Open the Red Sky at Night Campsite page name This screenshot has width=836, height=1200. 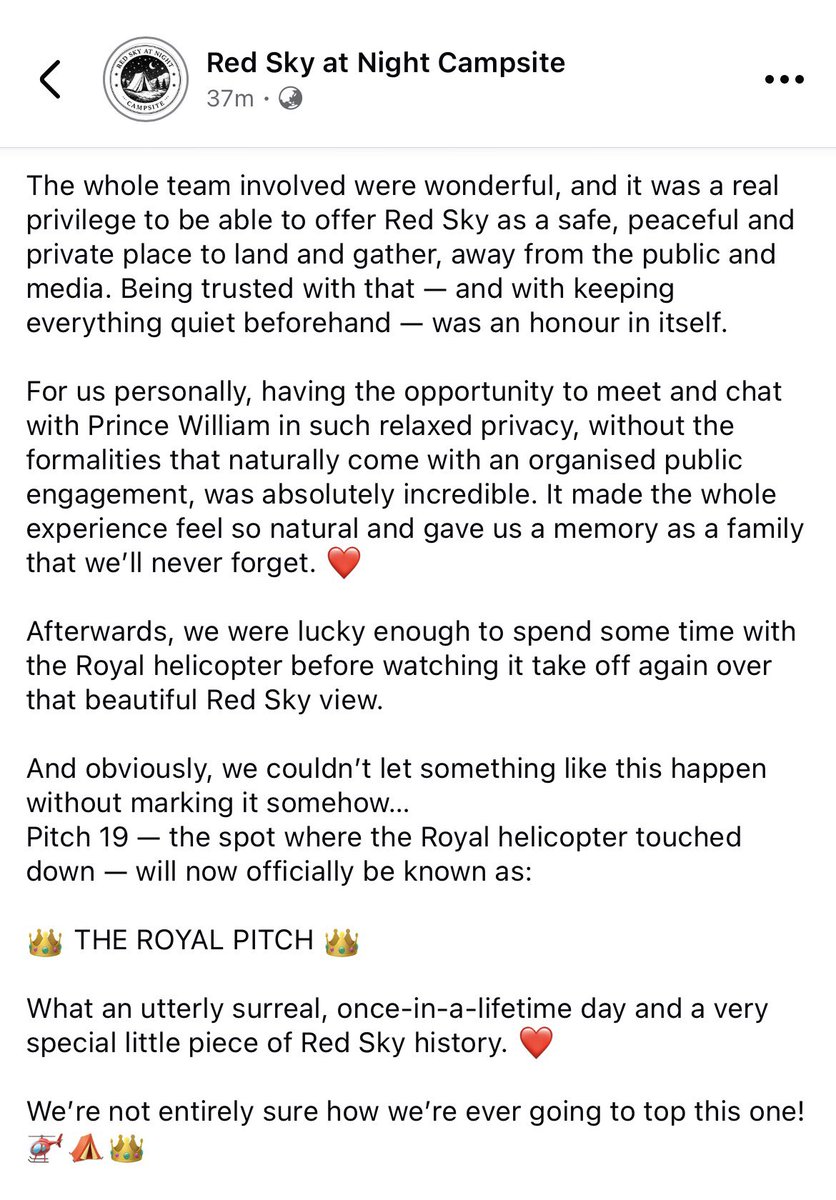[386, 63]
